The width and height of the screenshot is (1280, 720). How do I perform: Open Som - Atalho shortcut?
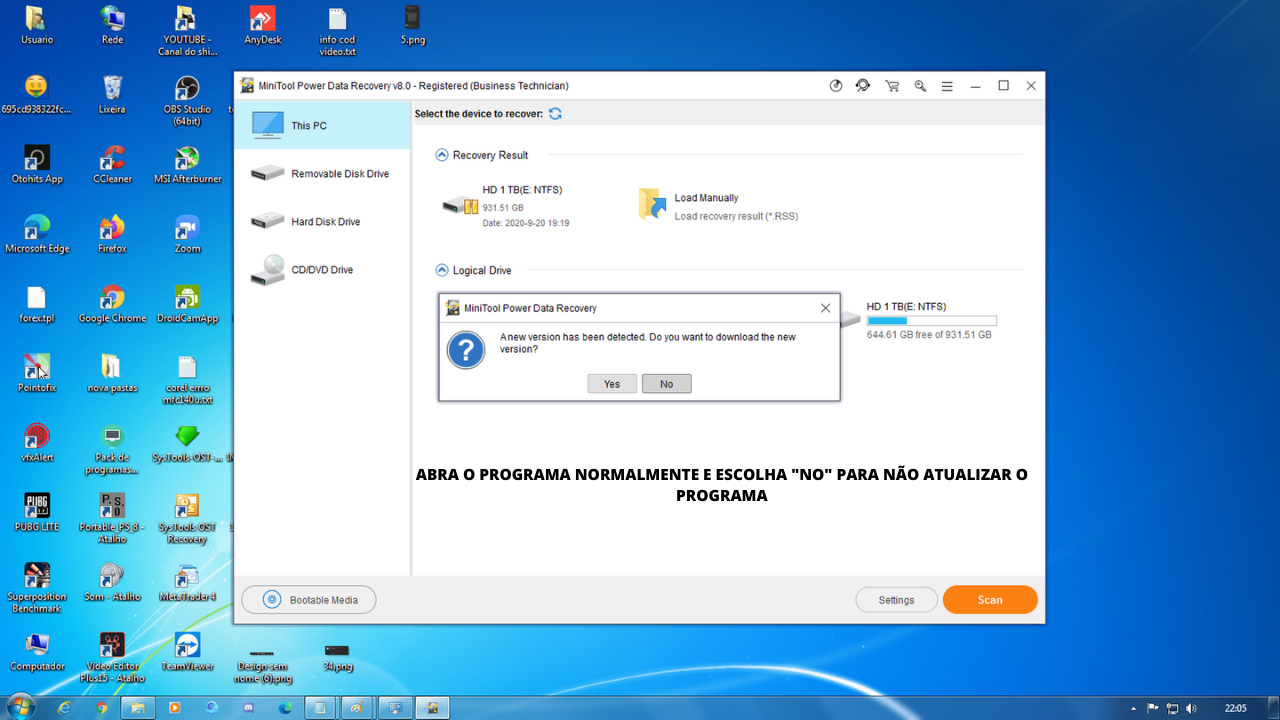coord(112,582)
